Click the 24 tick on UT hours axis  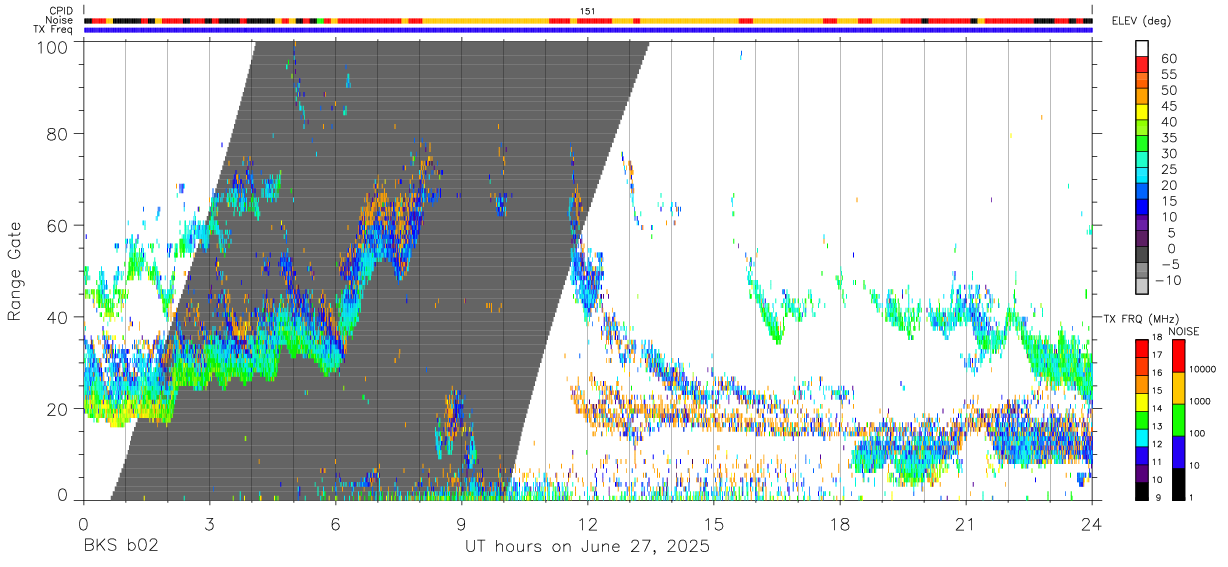click(1091, 524)
